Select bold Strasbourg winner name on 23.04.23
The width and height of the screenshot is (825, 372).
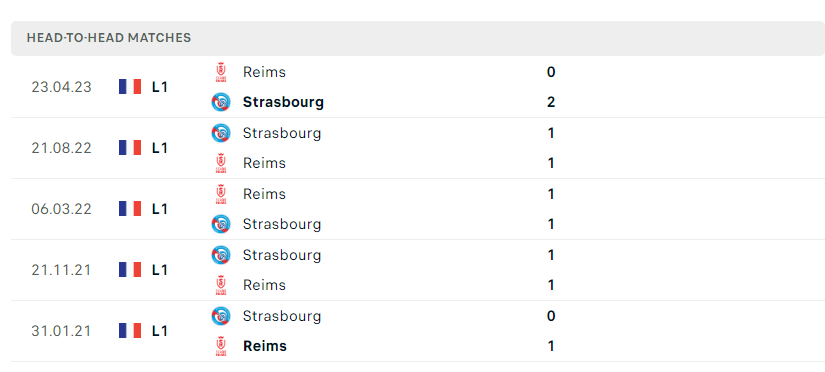tap(283, 102)
